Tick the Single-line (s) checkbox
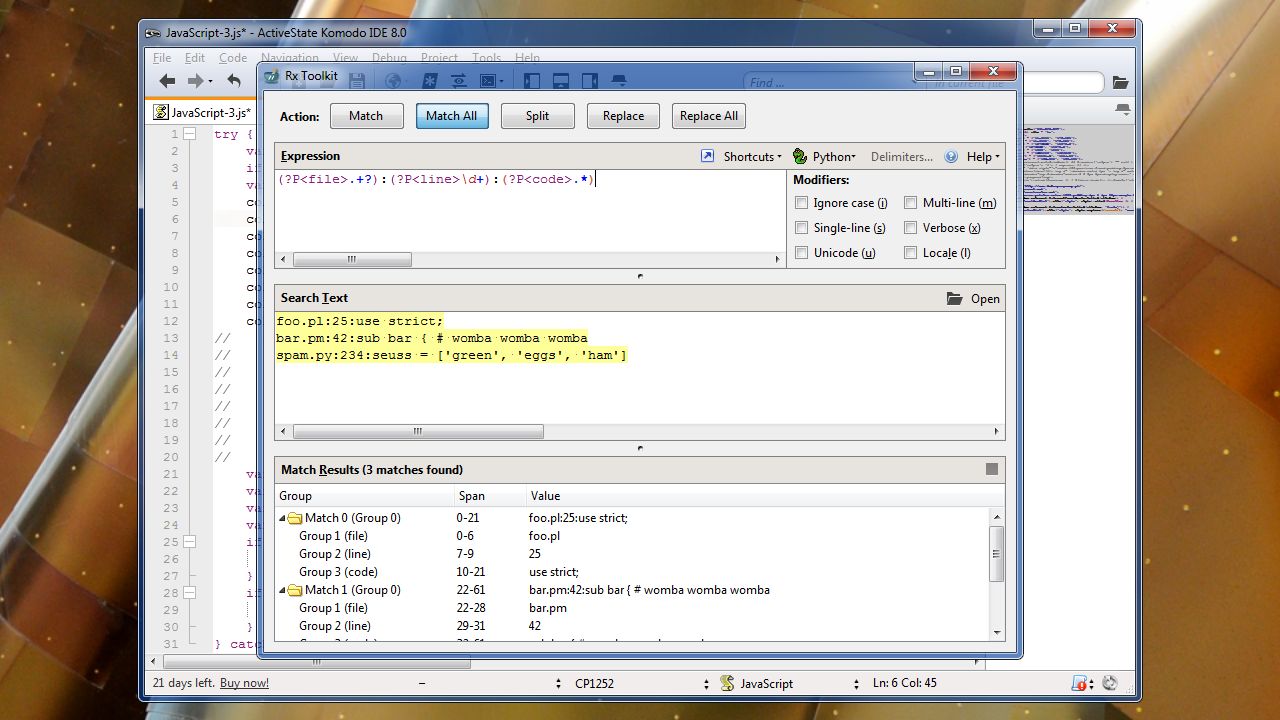 pyautogui.click(x=801, y=227)
